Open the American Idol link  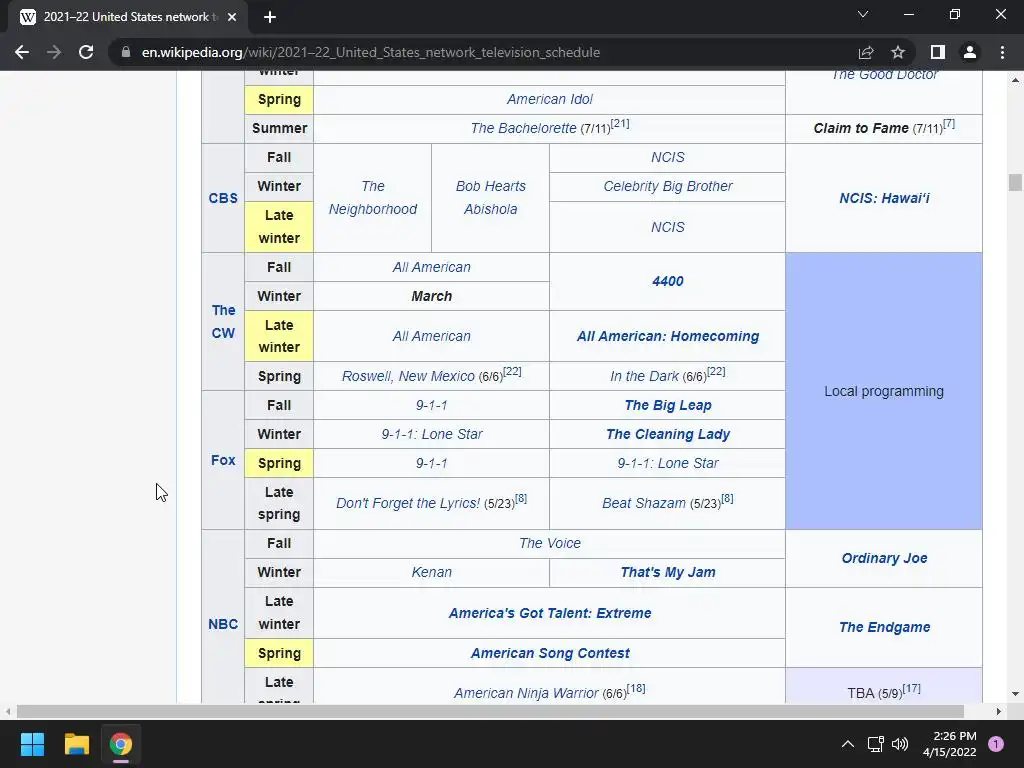coord(549,99)
